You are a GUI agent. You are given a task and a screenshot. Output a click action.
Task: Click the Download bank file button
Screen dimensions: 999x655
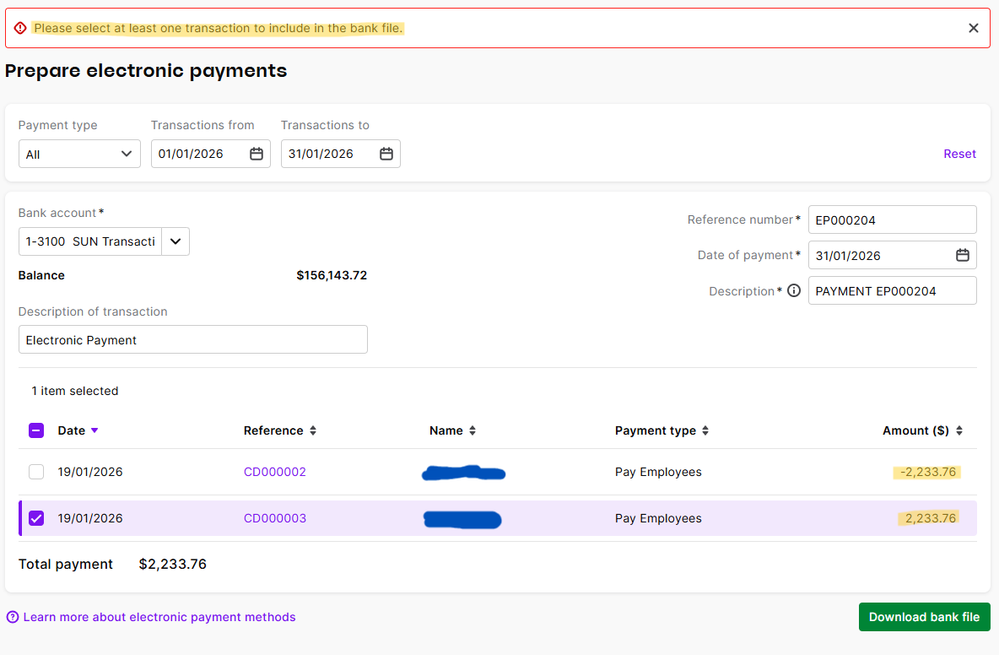tap(924, 617)
